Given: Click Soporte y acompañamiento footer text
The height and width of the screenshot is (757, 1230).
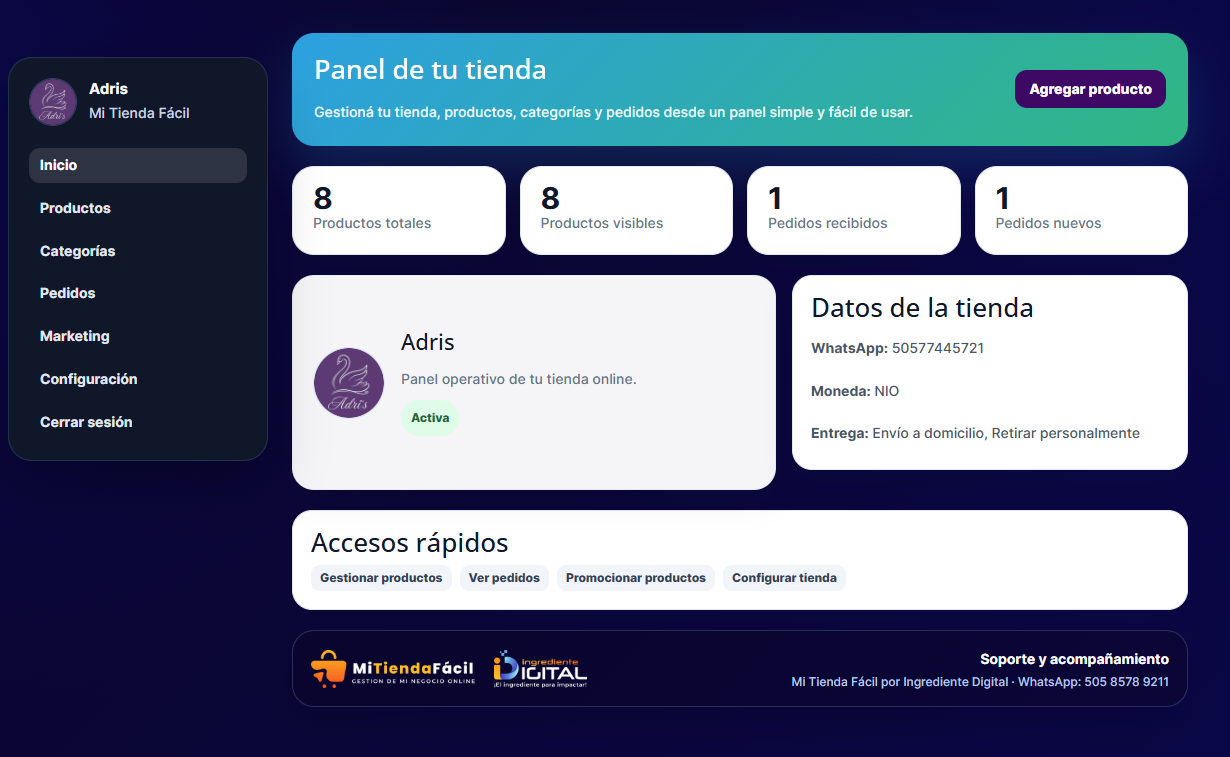Looking at the screenshot, I should point(1074,659).
